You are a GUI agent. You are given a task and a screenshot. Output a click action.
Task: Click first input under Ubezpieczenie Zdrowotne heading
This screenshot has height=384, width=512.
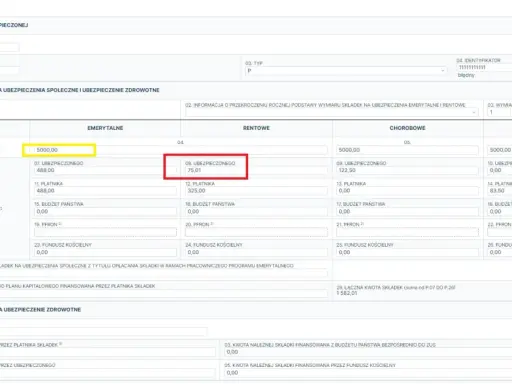coord(103,331)
